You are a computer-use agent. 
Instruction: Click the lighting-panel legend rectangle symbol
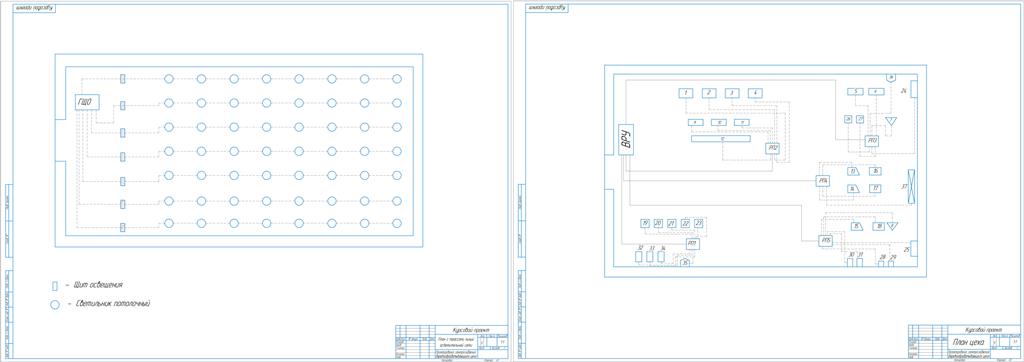(x=55, y=286)
